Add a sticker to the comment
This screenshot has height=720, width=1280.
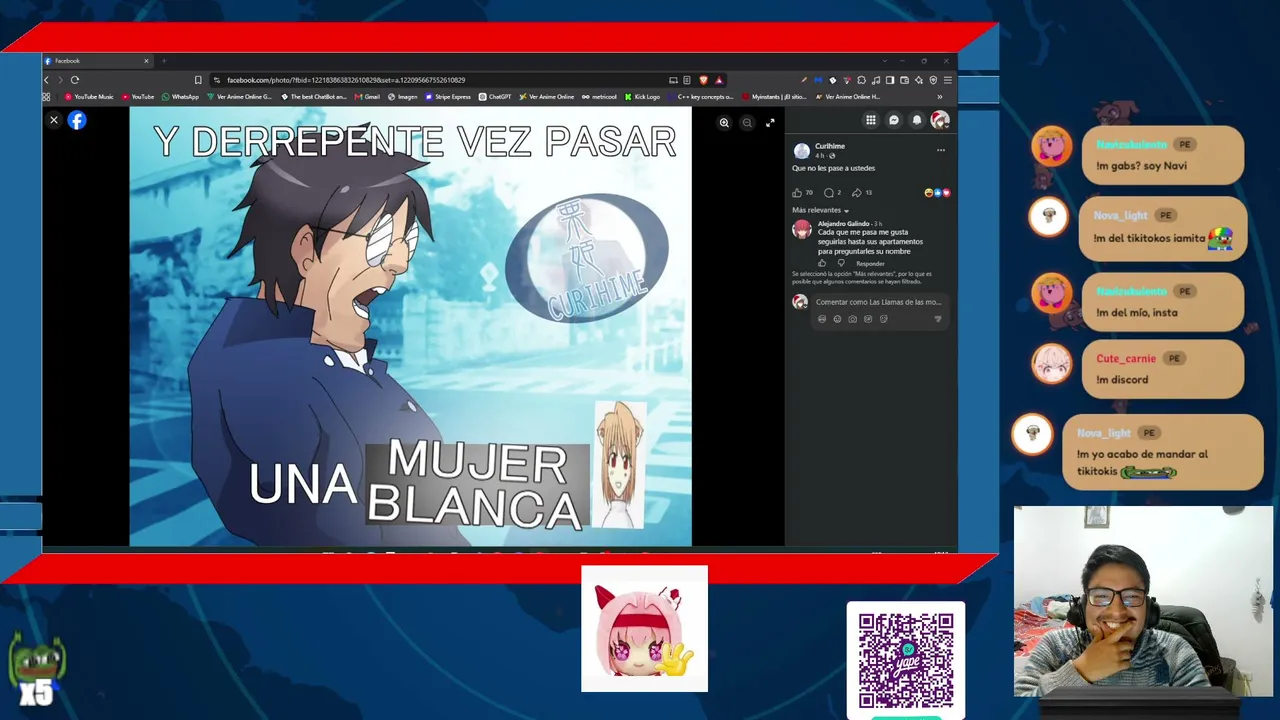pyautogui.click(x=883, y=319)
